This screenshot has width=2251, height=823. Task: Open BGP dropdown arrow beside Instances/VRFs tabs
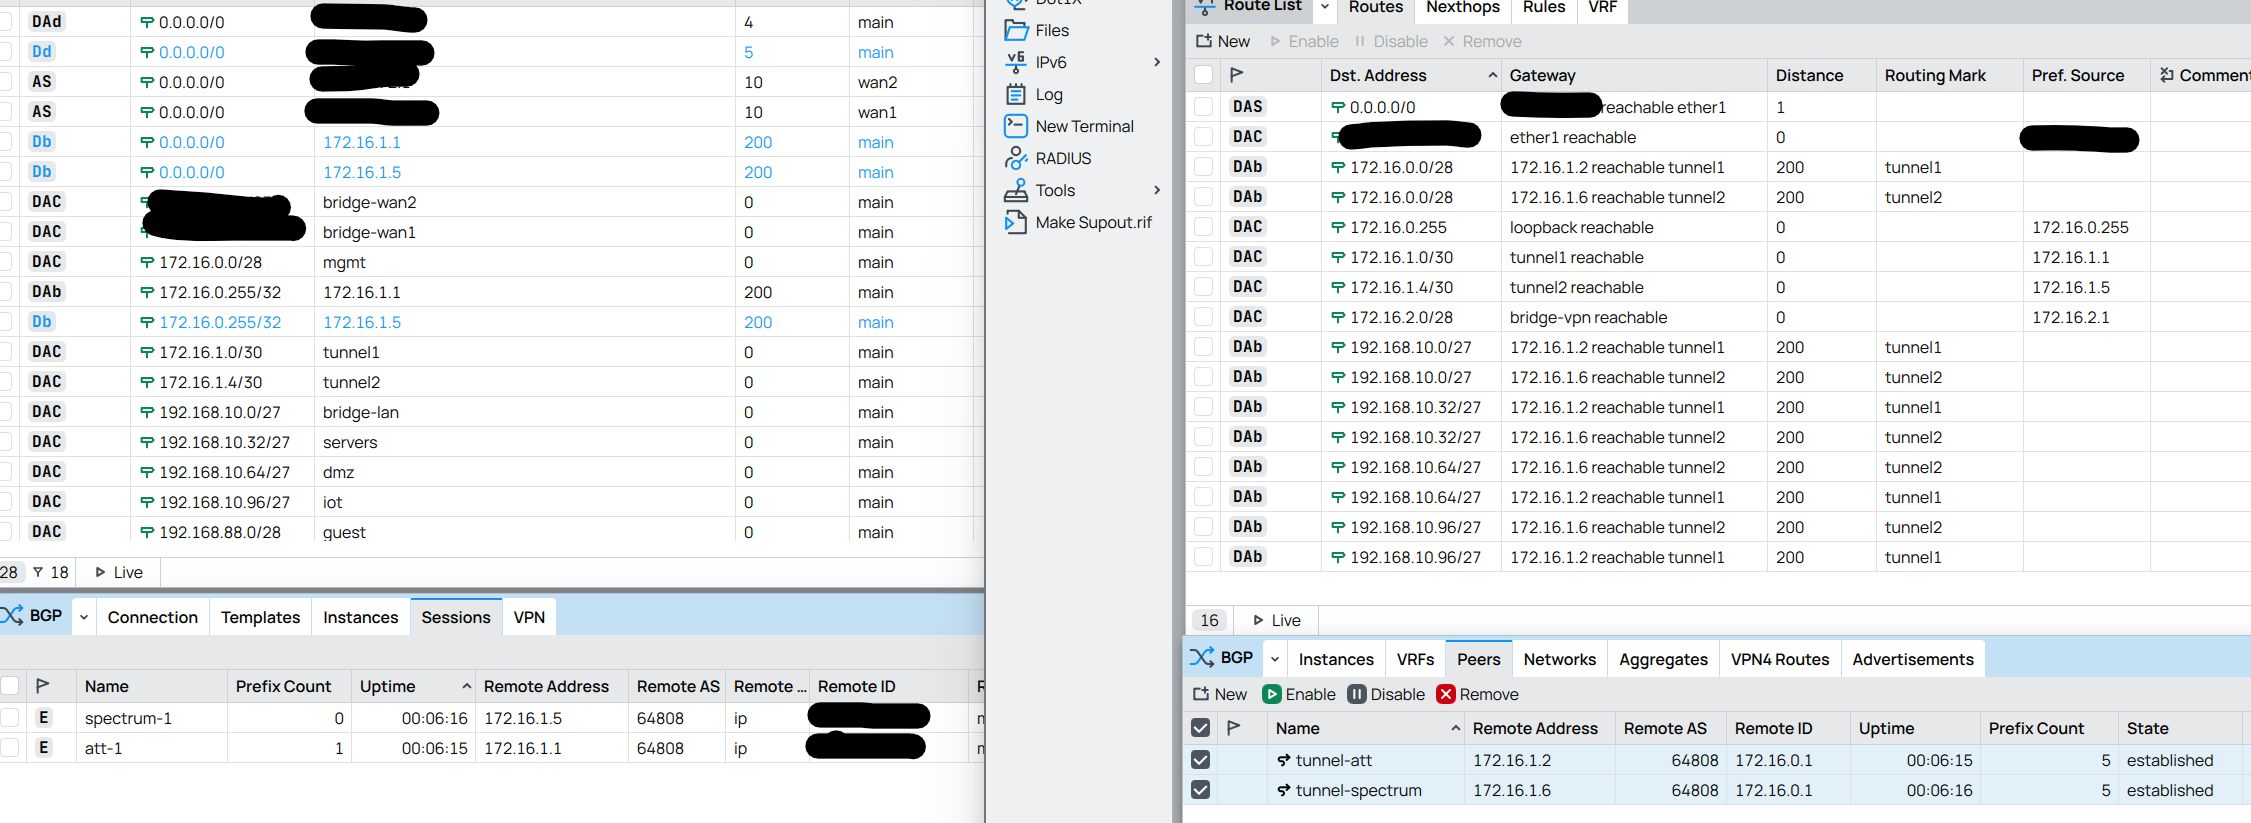tap(1275, 659)
